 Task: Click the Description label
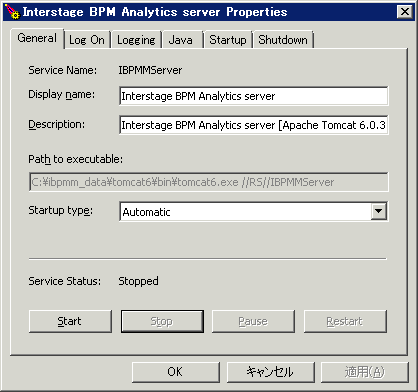click(x=56, y=124)
